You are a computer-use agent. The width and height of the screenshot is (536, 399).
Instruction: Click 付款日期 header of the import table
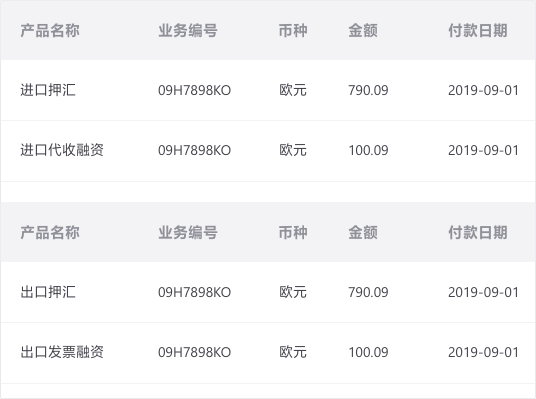point(478,30)
